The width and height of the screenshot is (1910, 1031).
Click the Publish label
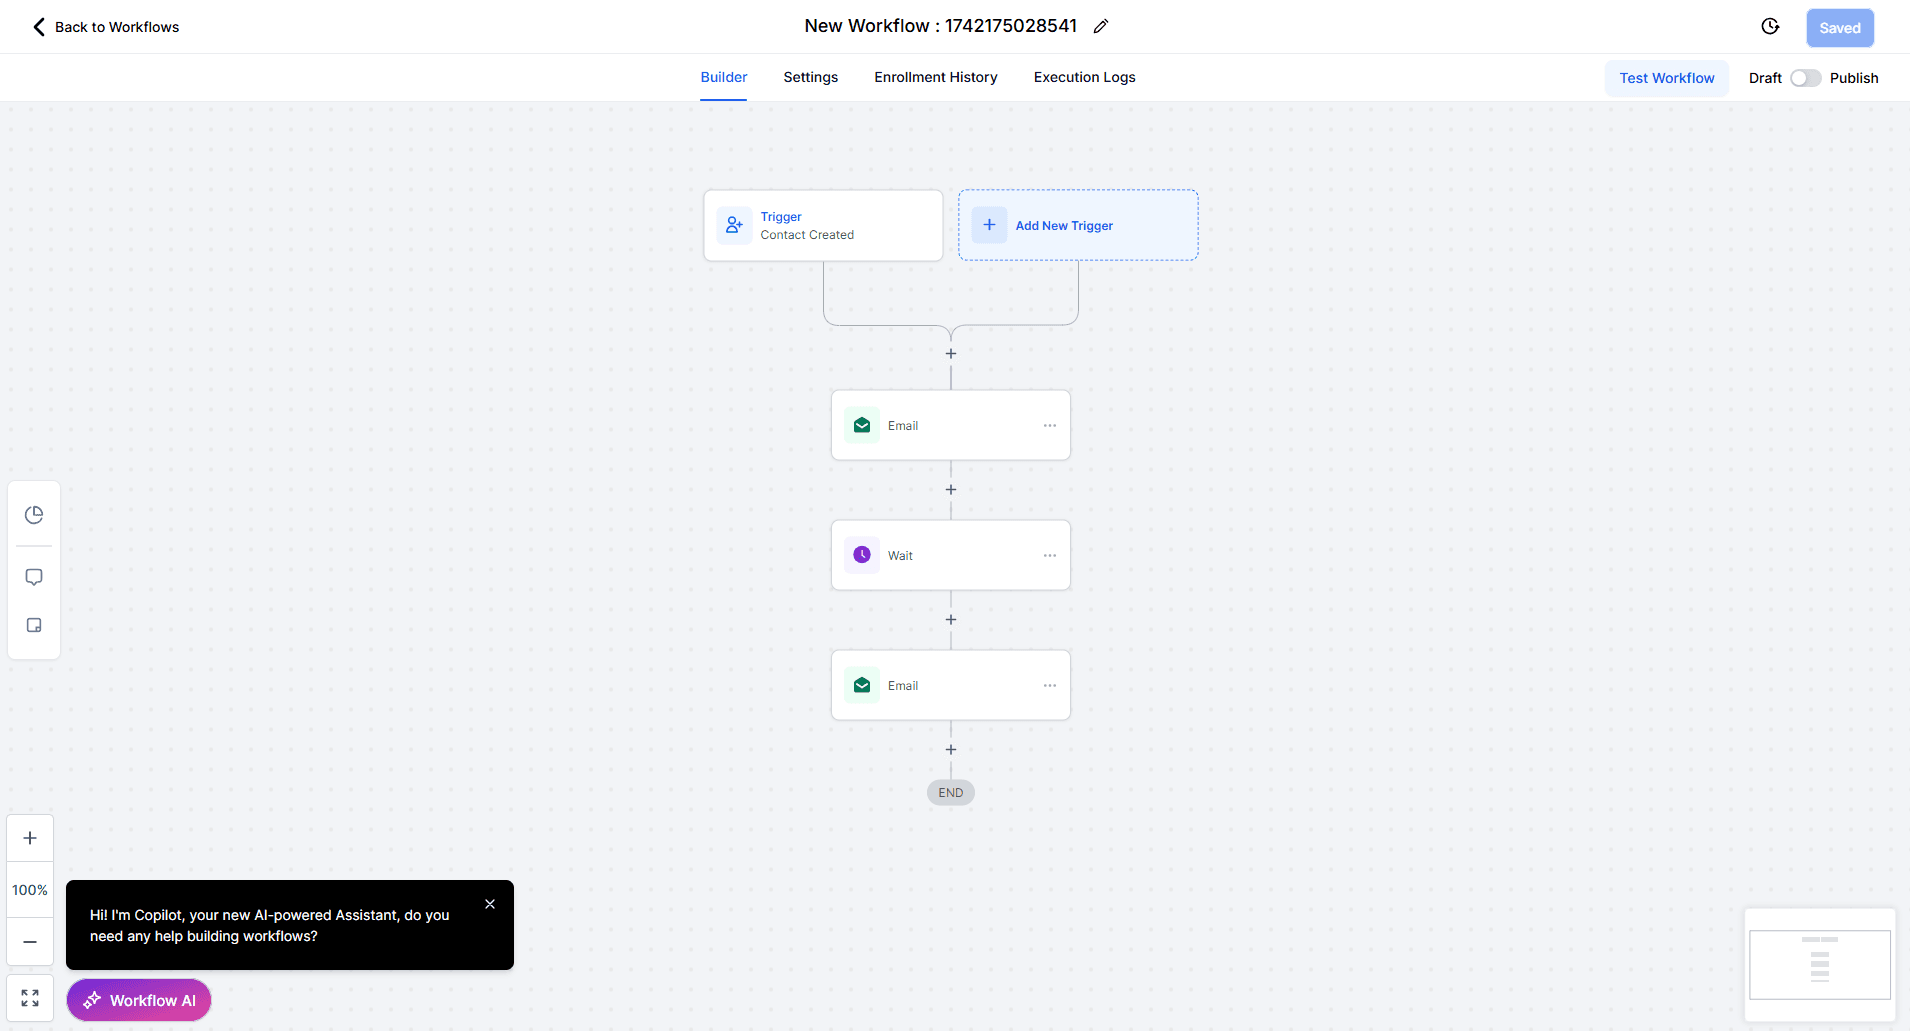point(1854,78)
